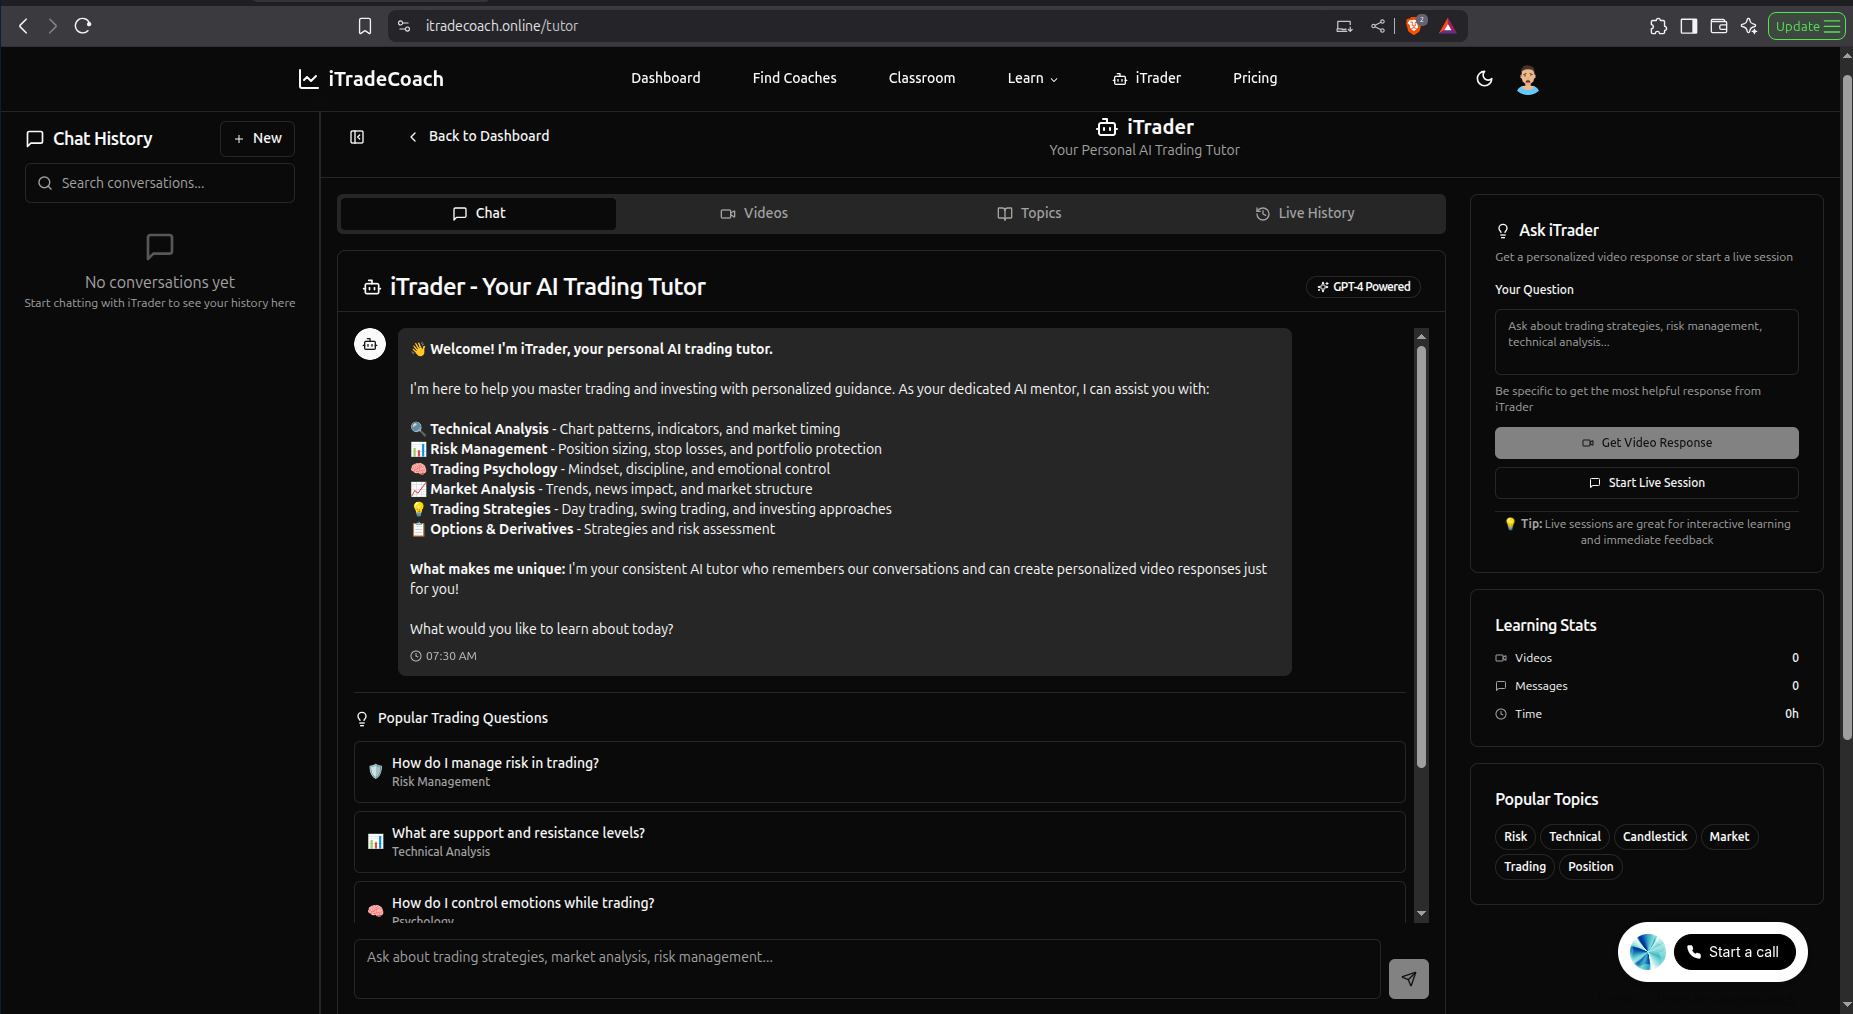Select 'What are support and resistance levels?' question
The width and height of the screenshot is (1853, 1014).
click(x=879, y=842)
